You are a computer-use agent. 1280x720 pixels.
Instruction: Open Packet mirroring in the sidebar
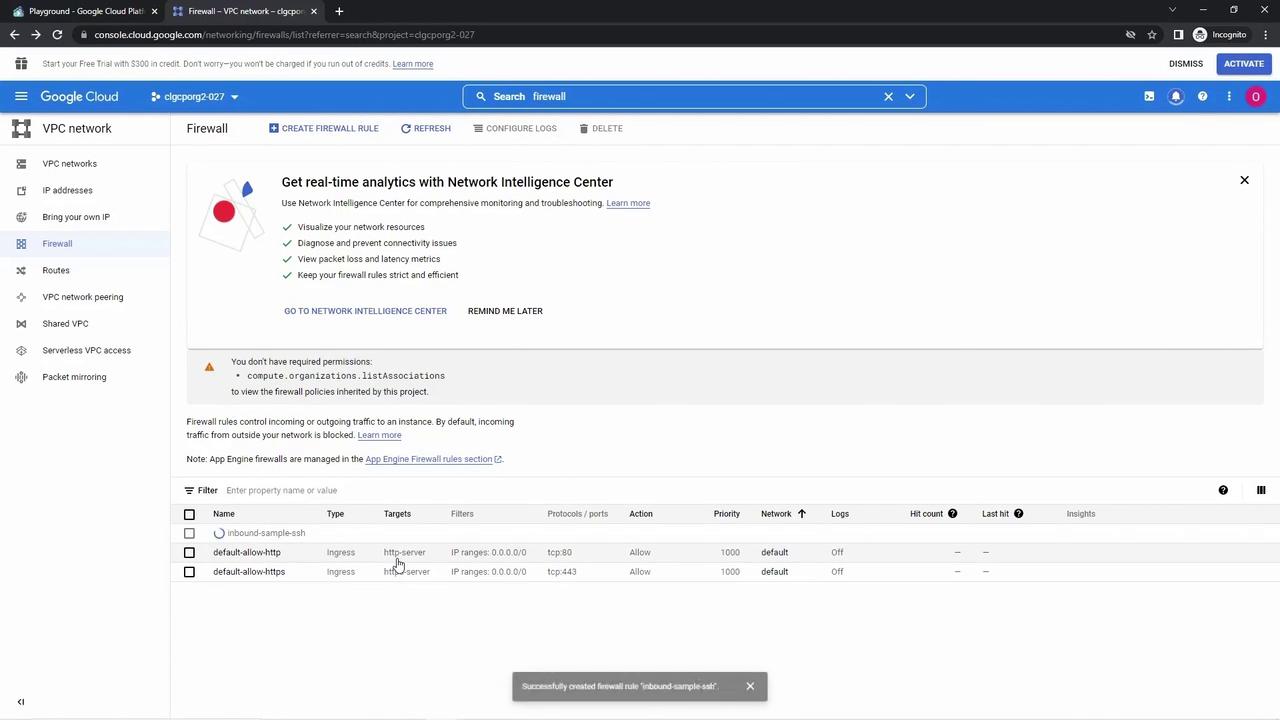click(74, 377)
